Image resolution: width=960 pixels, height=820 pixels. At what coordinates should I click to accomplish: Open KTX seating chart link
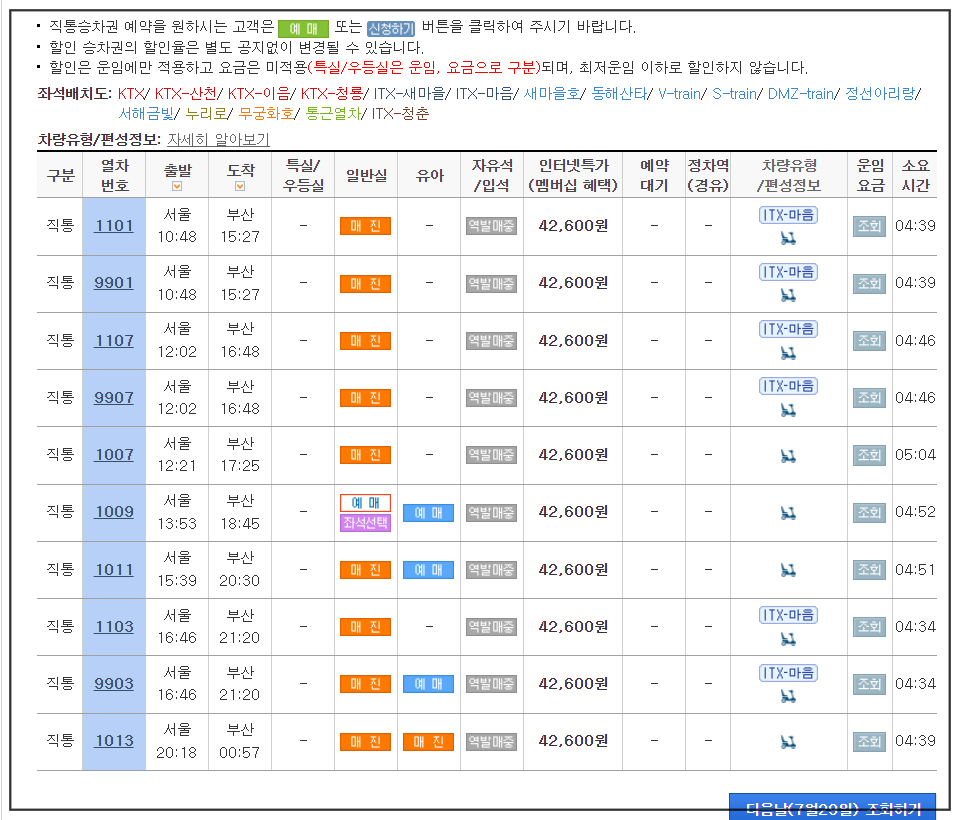pos(130,94)
